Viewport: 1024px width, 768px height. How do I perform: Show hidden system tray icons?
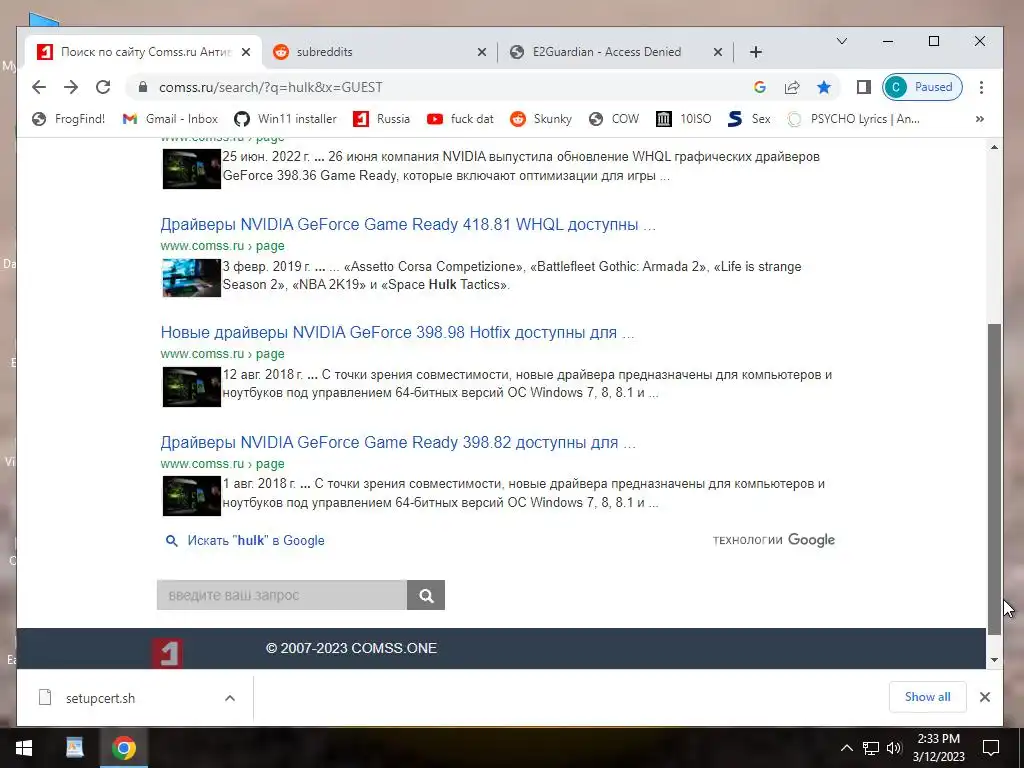(846, 748)
